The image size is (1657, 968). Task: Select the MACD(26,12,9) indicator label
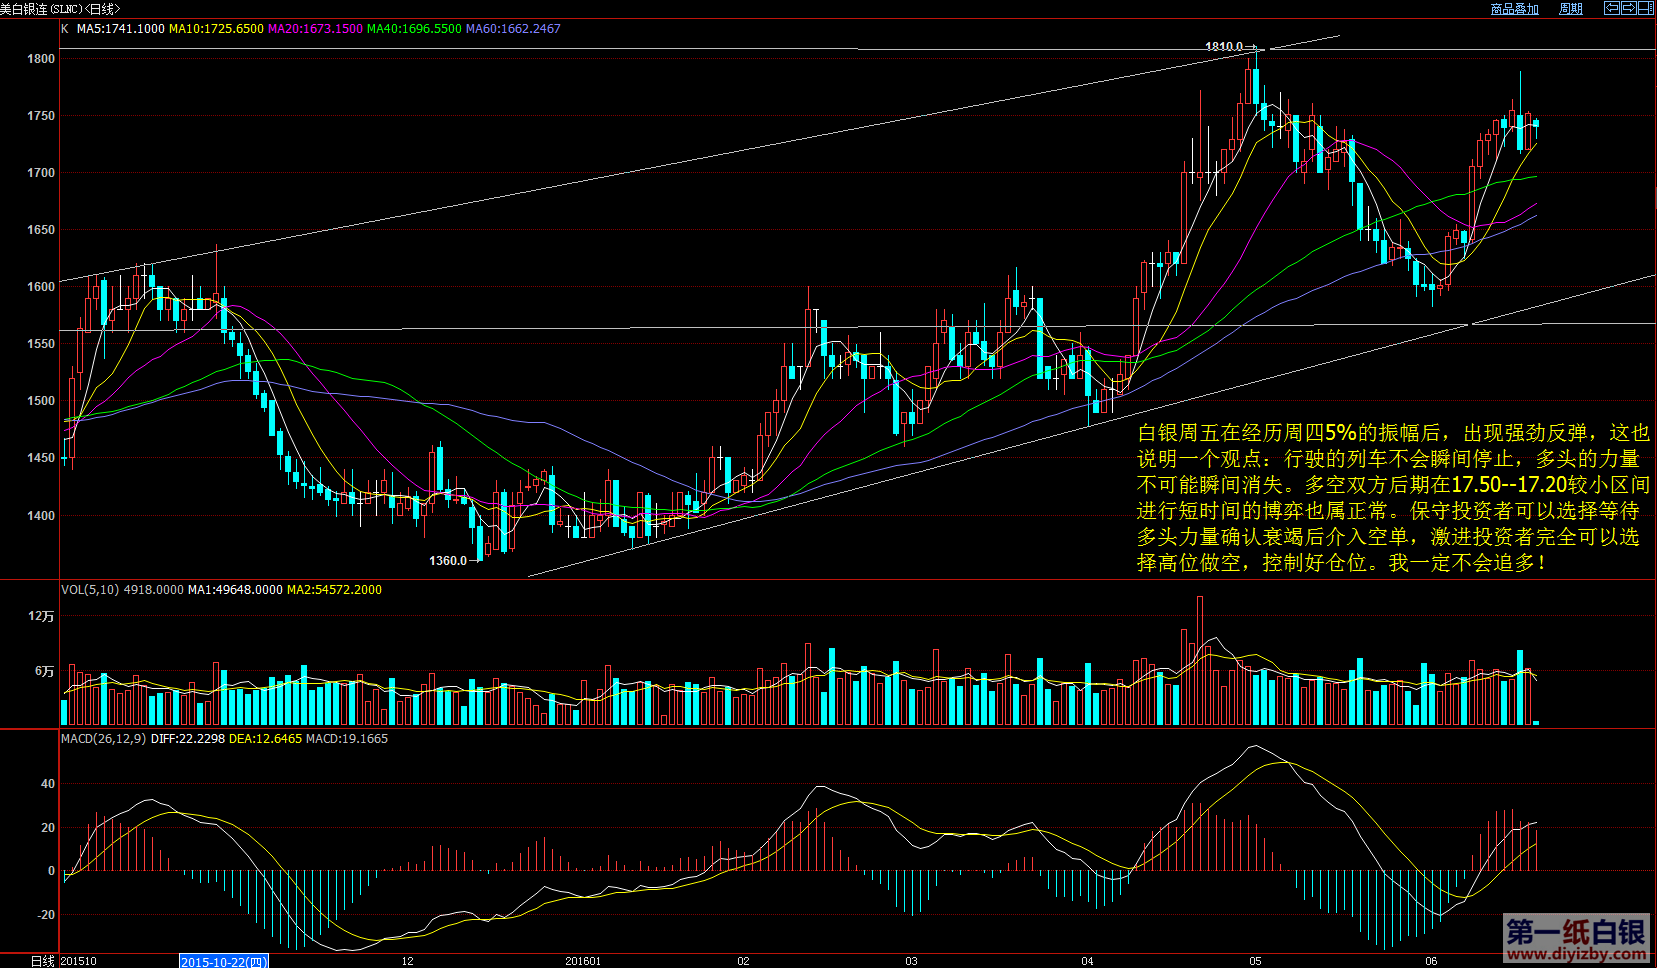coord(103,739)
